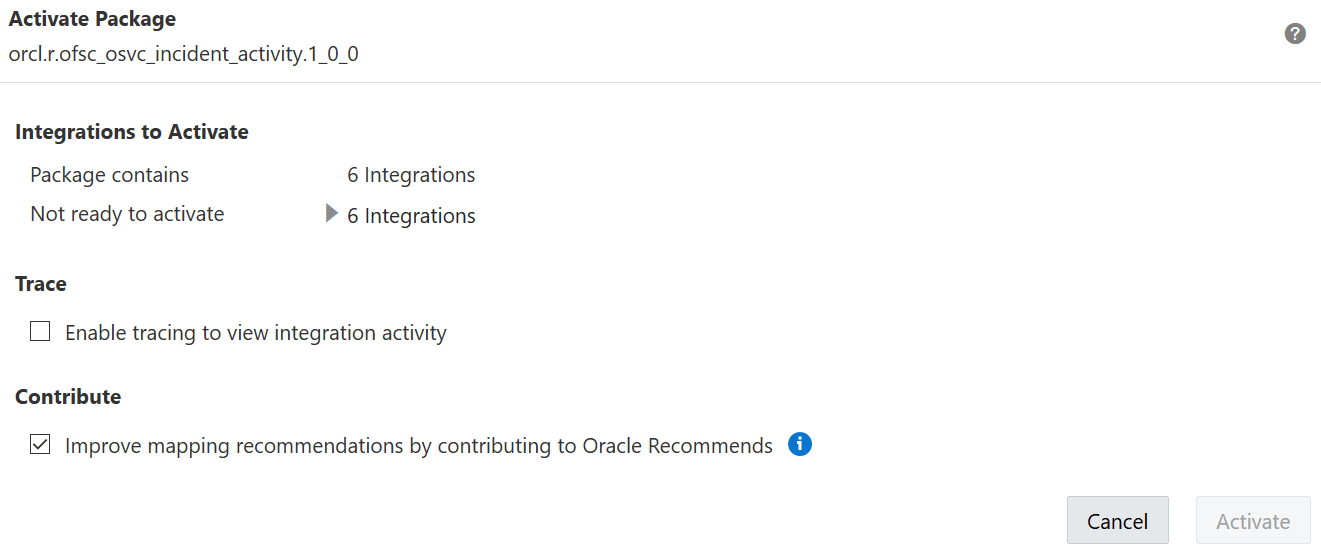Uncheck the Oracle Recommends contribution checkbox
Screen dimensions: 1321x558
[x=40, y=445]
